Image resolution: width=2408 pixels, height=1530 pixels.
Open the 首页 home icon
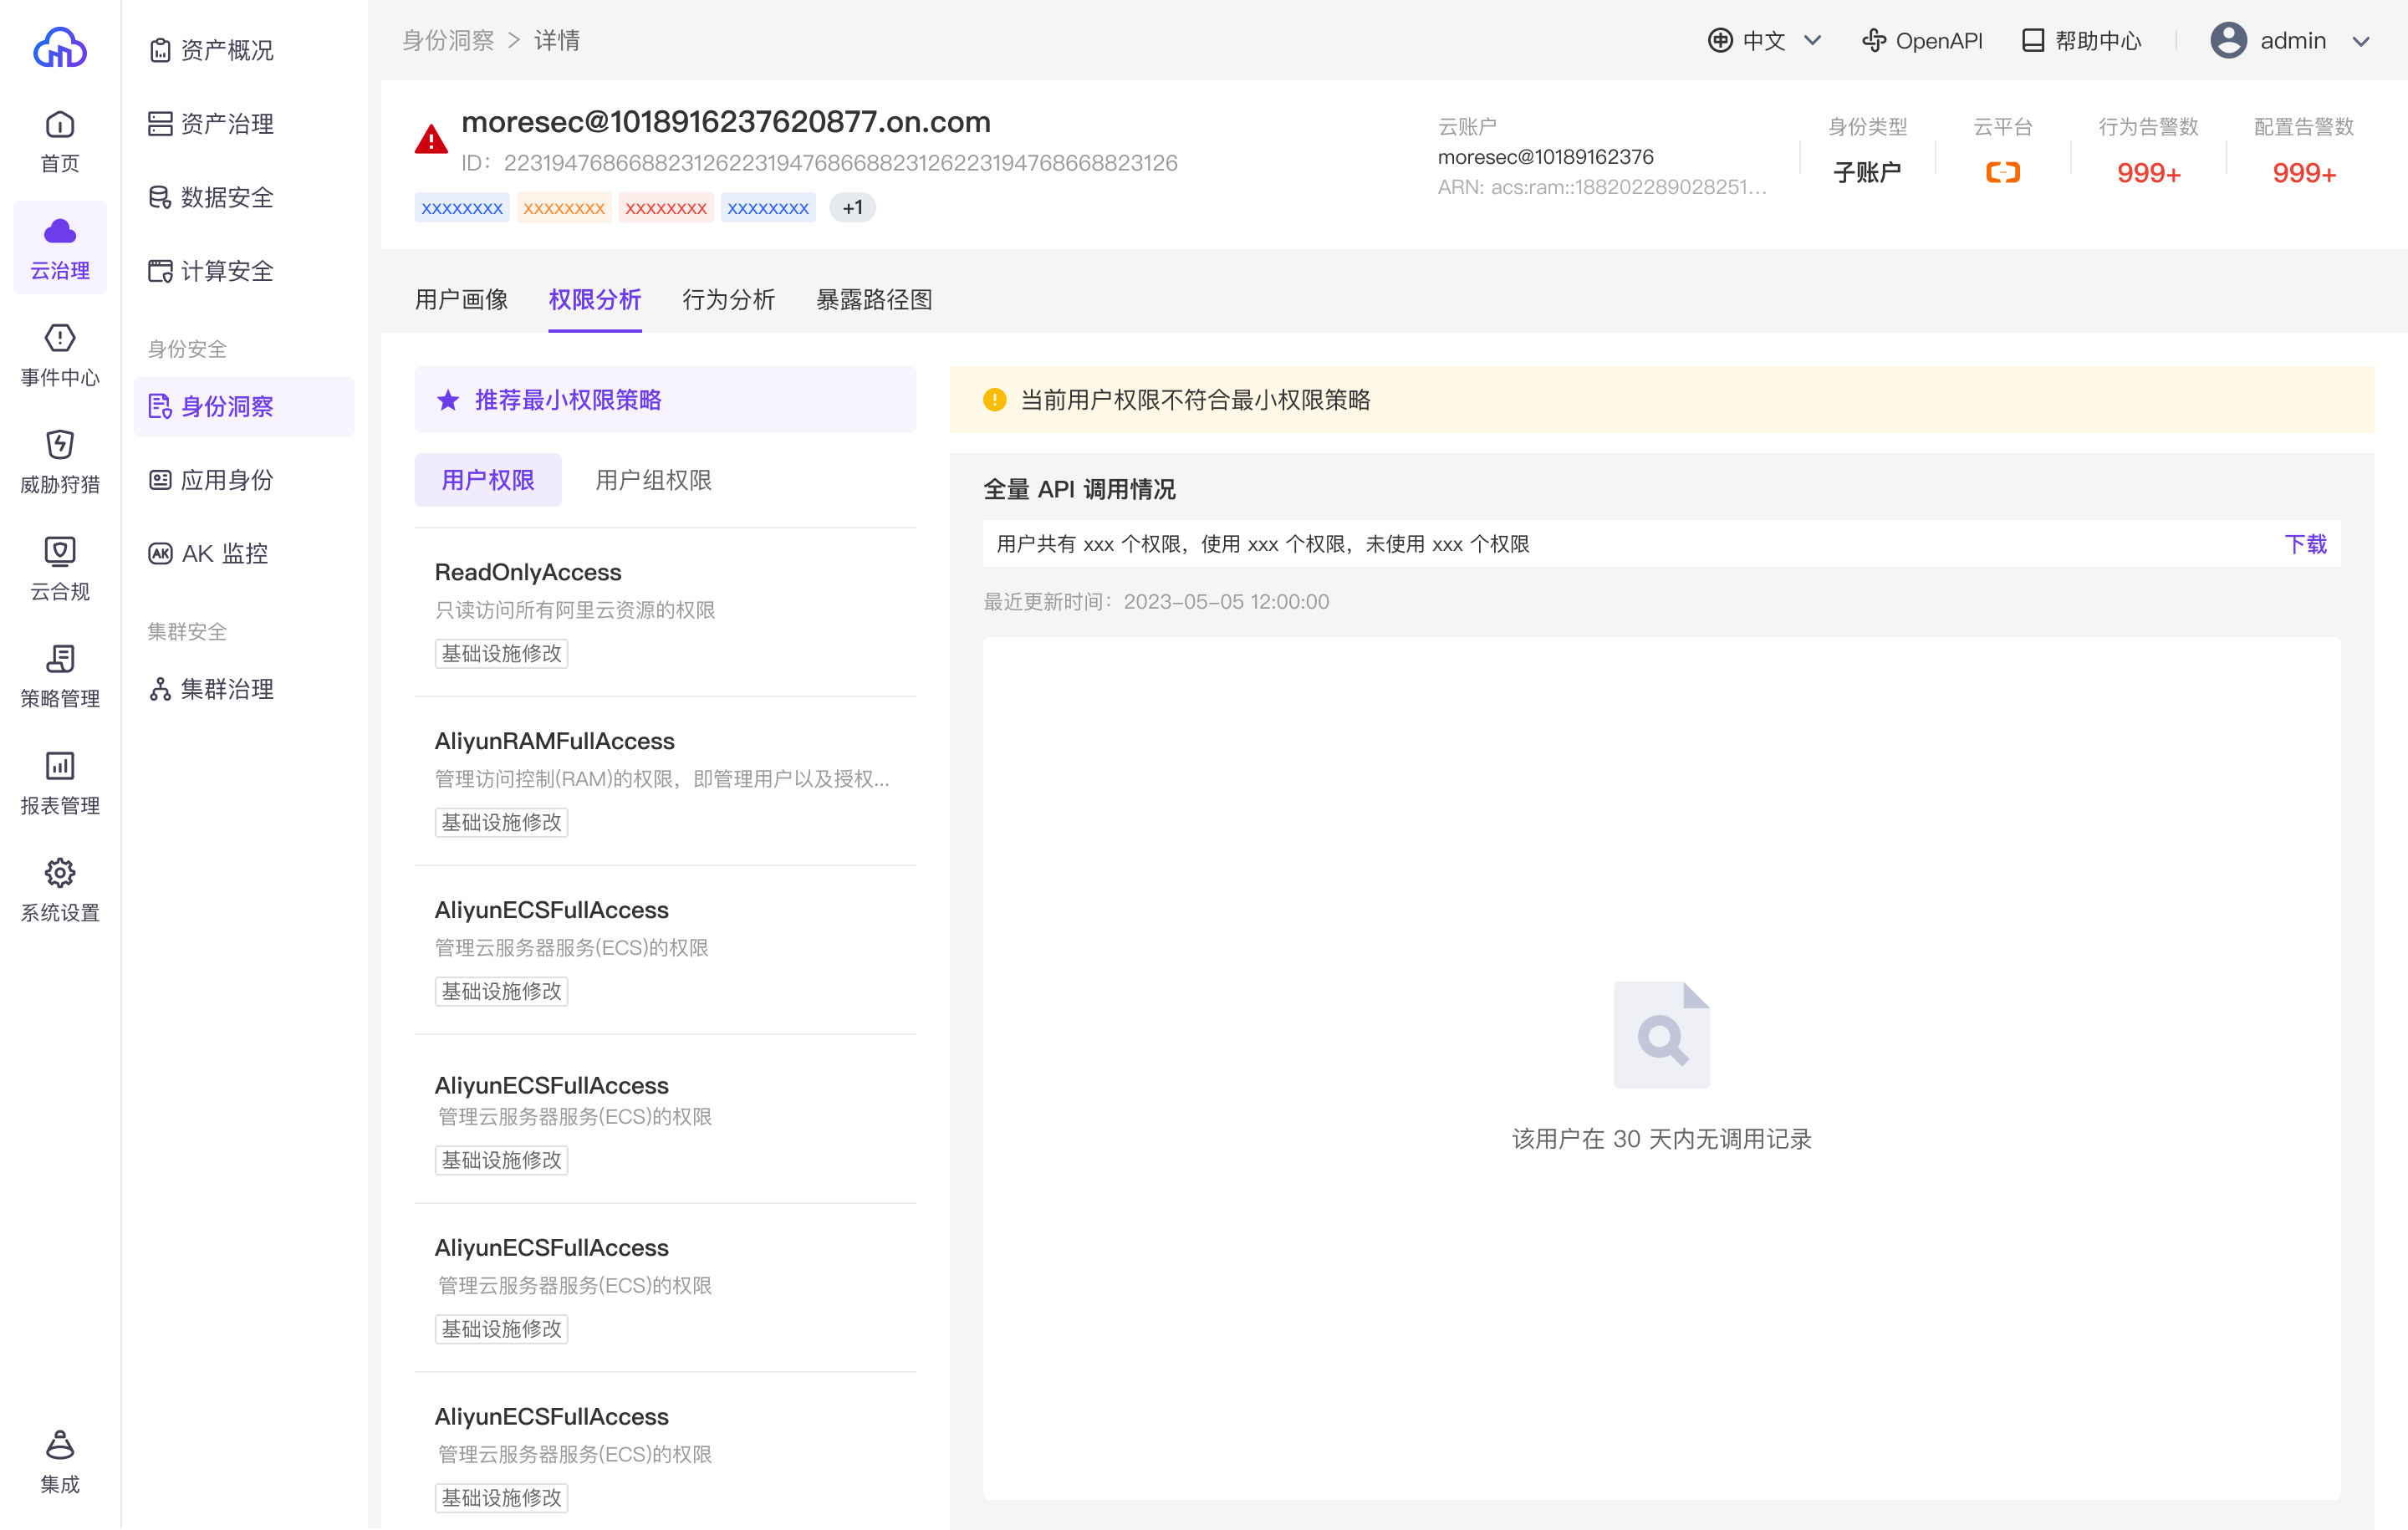60,126
